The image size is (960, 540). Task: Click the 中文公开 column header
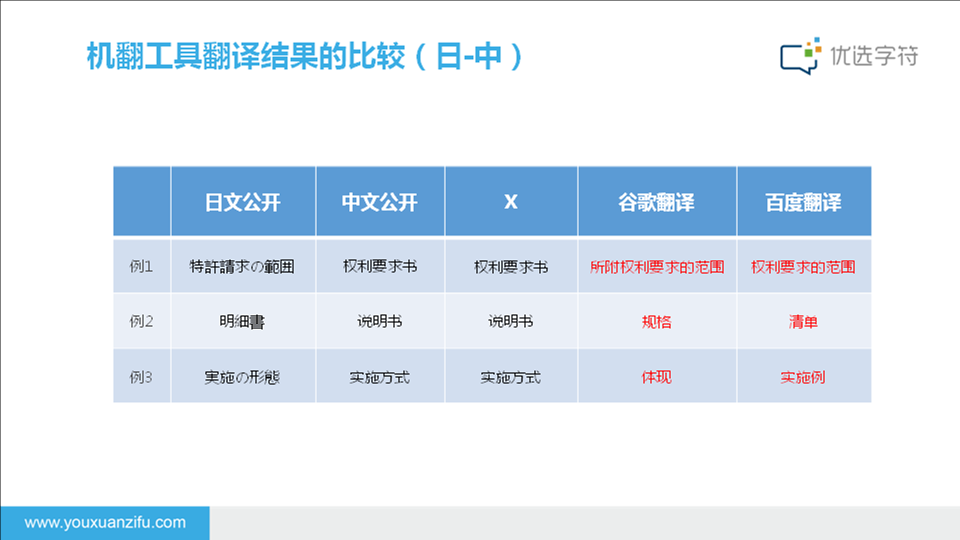380,202
